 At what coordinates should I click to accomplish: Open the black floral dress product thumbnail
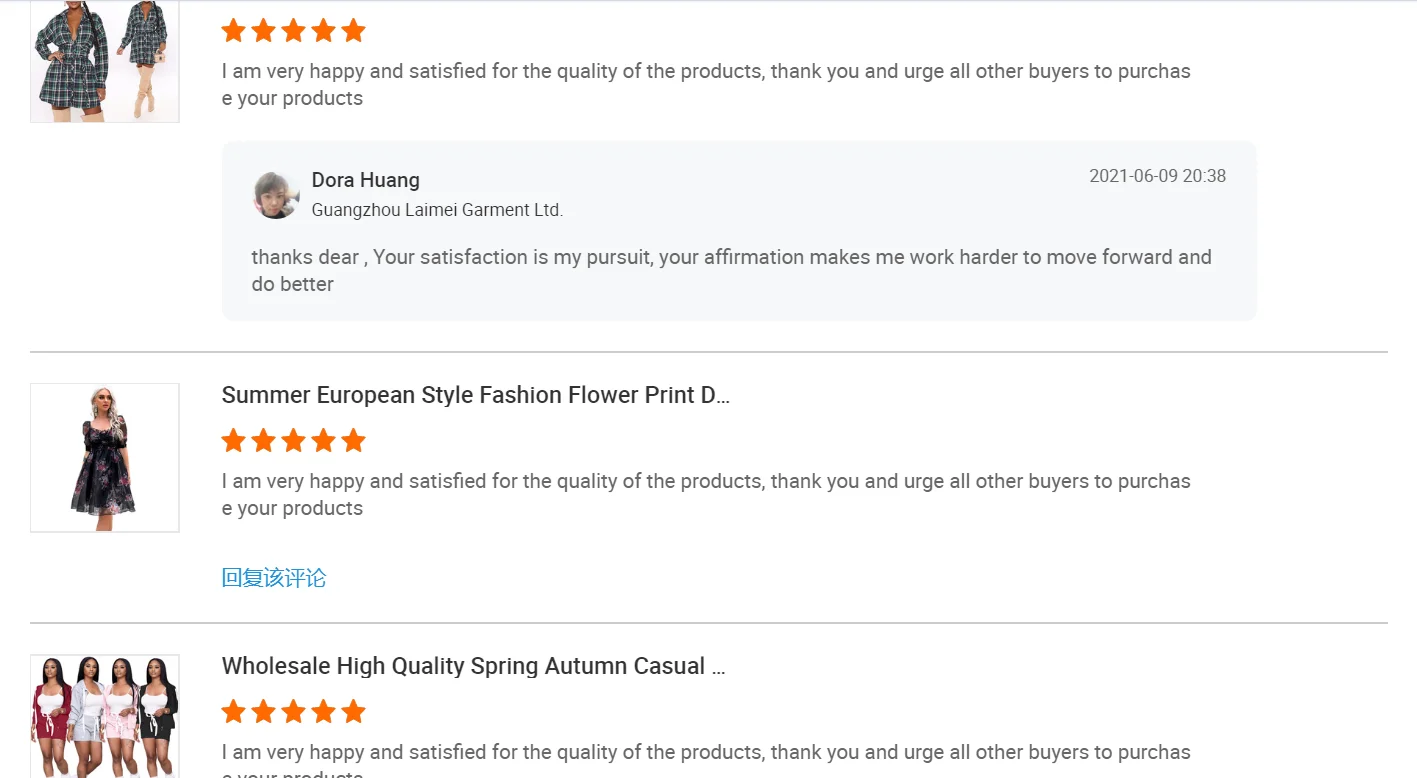pyautogui.click(x=104, y=457)
